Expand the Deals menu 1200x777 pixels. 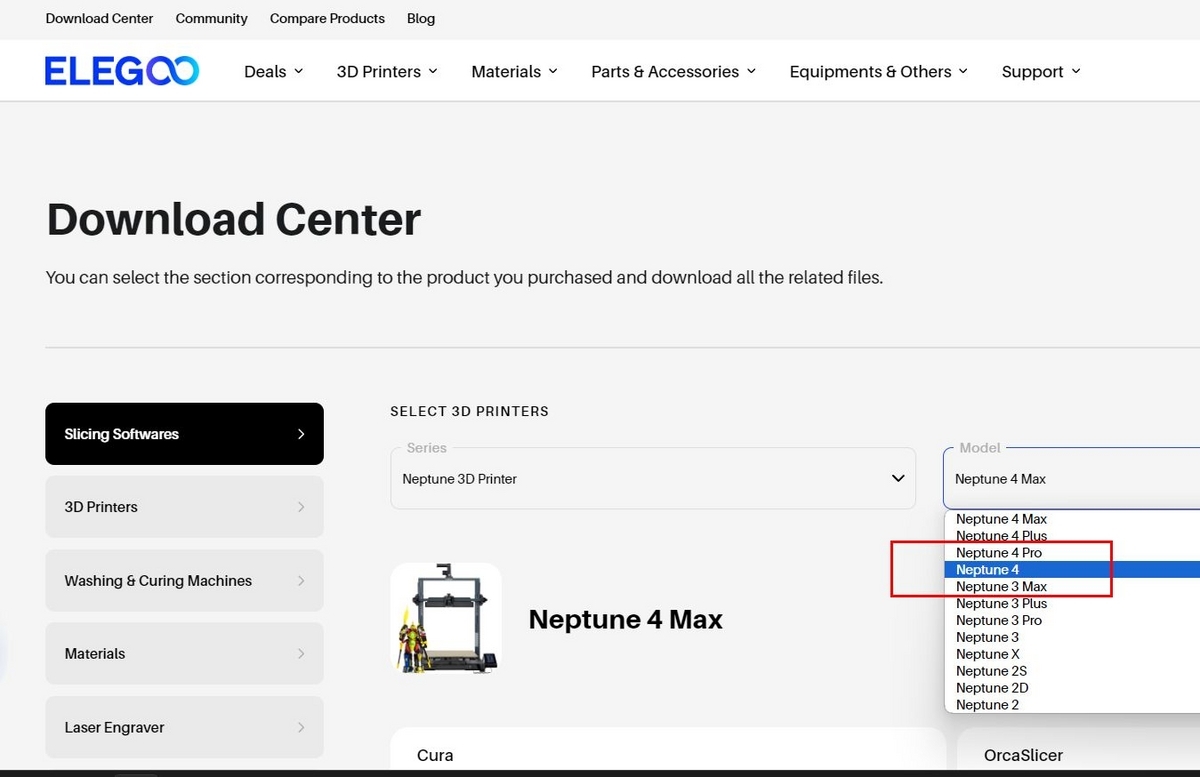click(x=274, y=72)
